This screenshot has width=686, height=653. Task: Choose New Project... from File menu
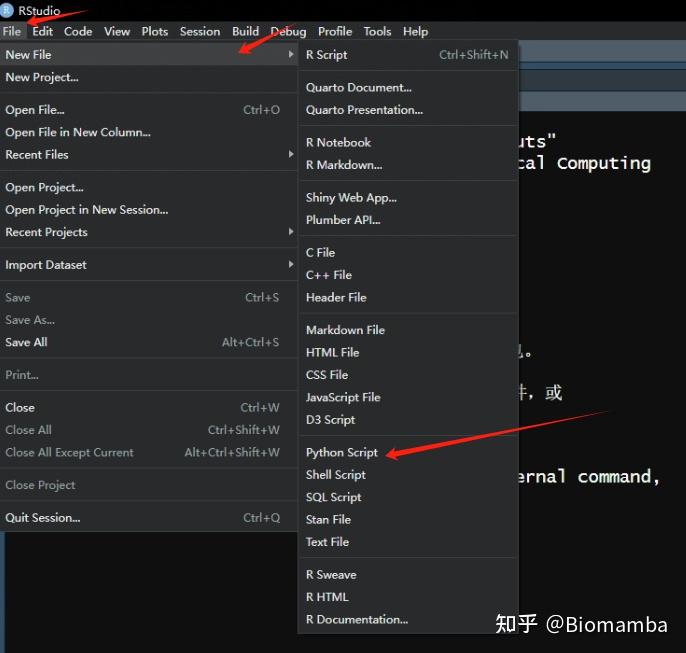coord(149,77)
